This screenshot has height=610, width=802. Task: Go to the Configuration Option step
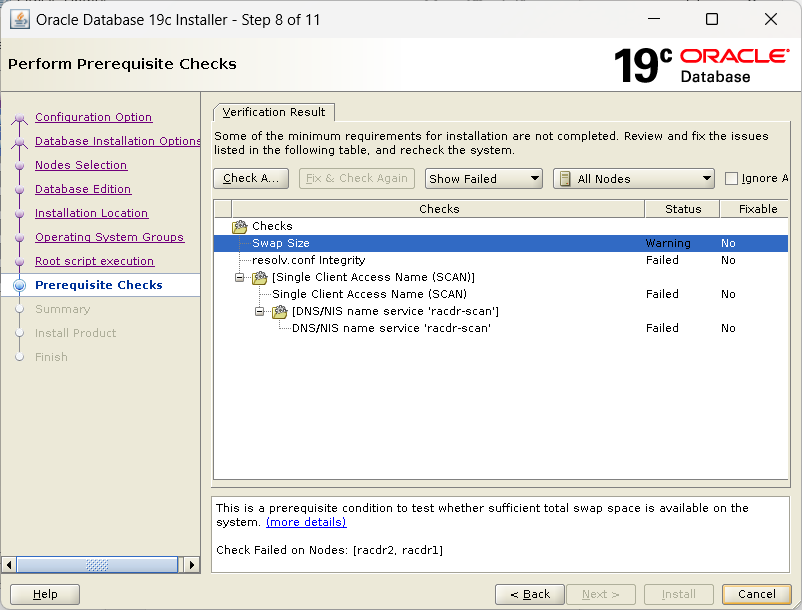94,117
